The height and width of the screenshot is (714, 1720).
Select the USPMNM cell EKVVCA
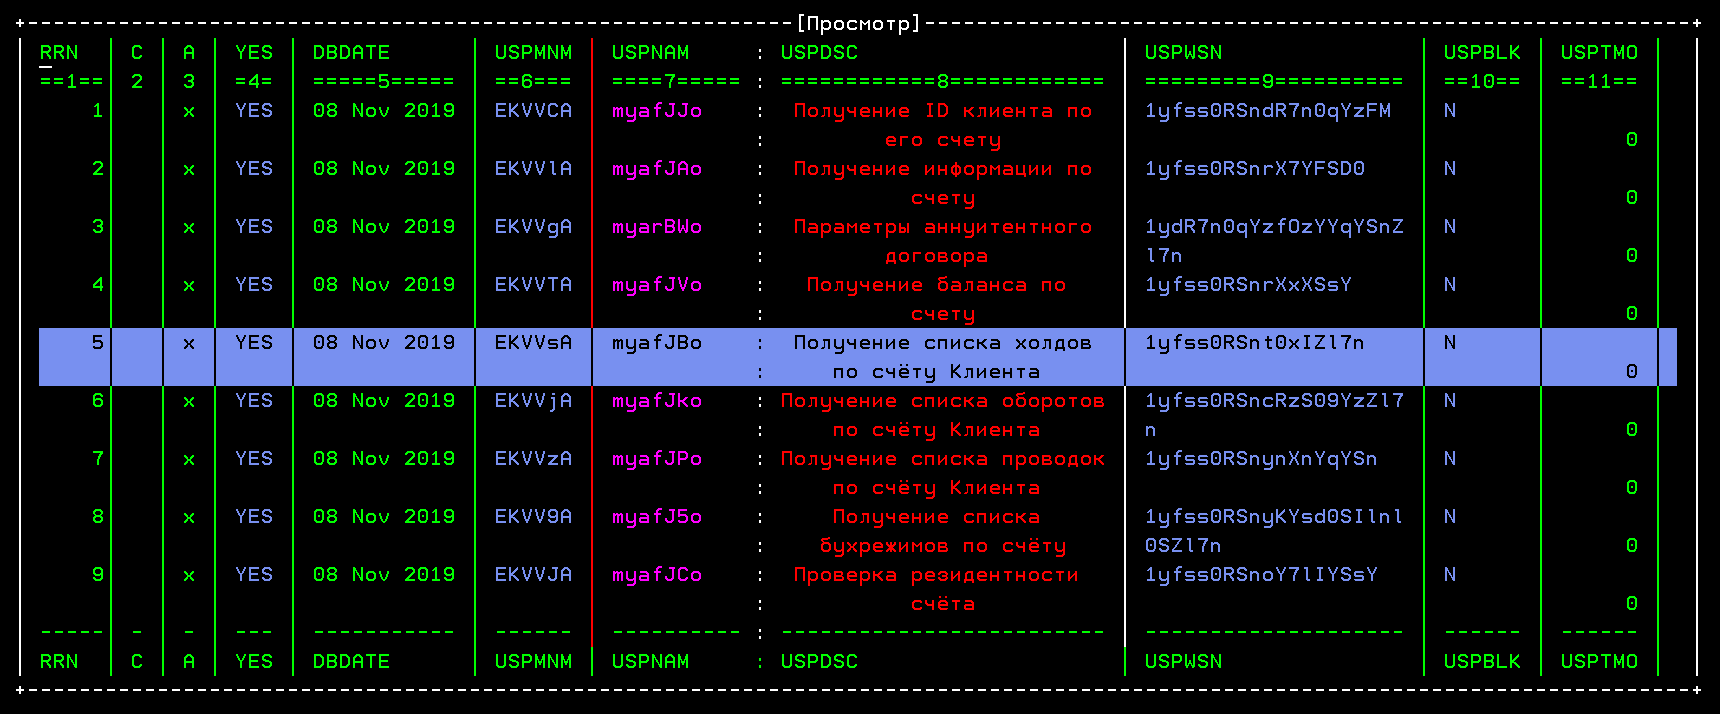pos(533,111)
